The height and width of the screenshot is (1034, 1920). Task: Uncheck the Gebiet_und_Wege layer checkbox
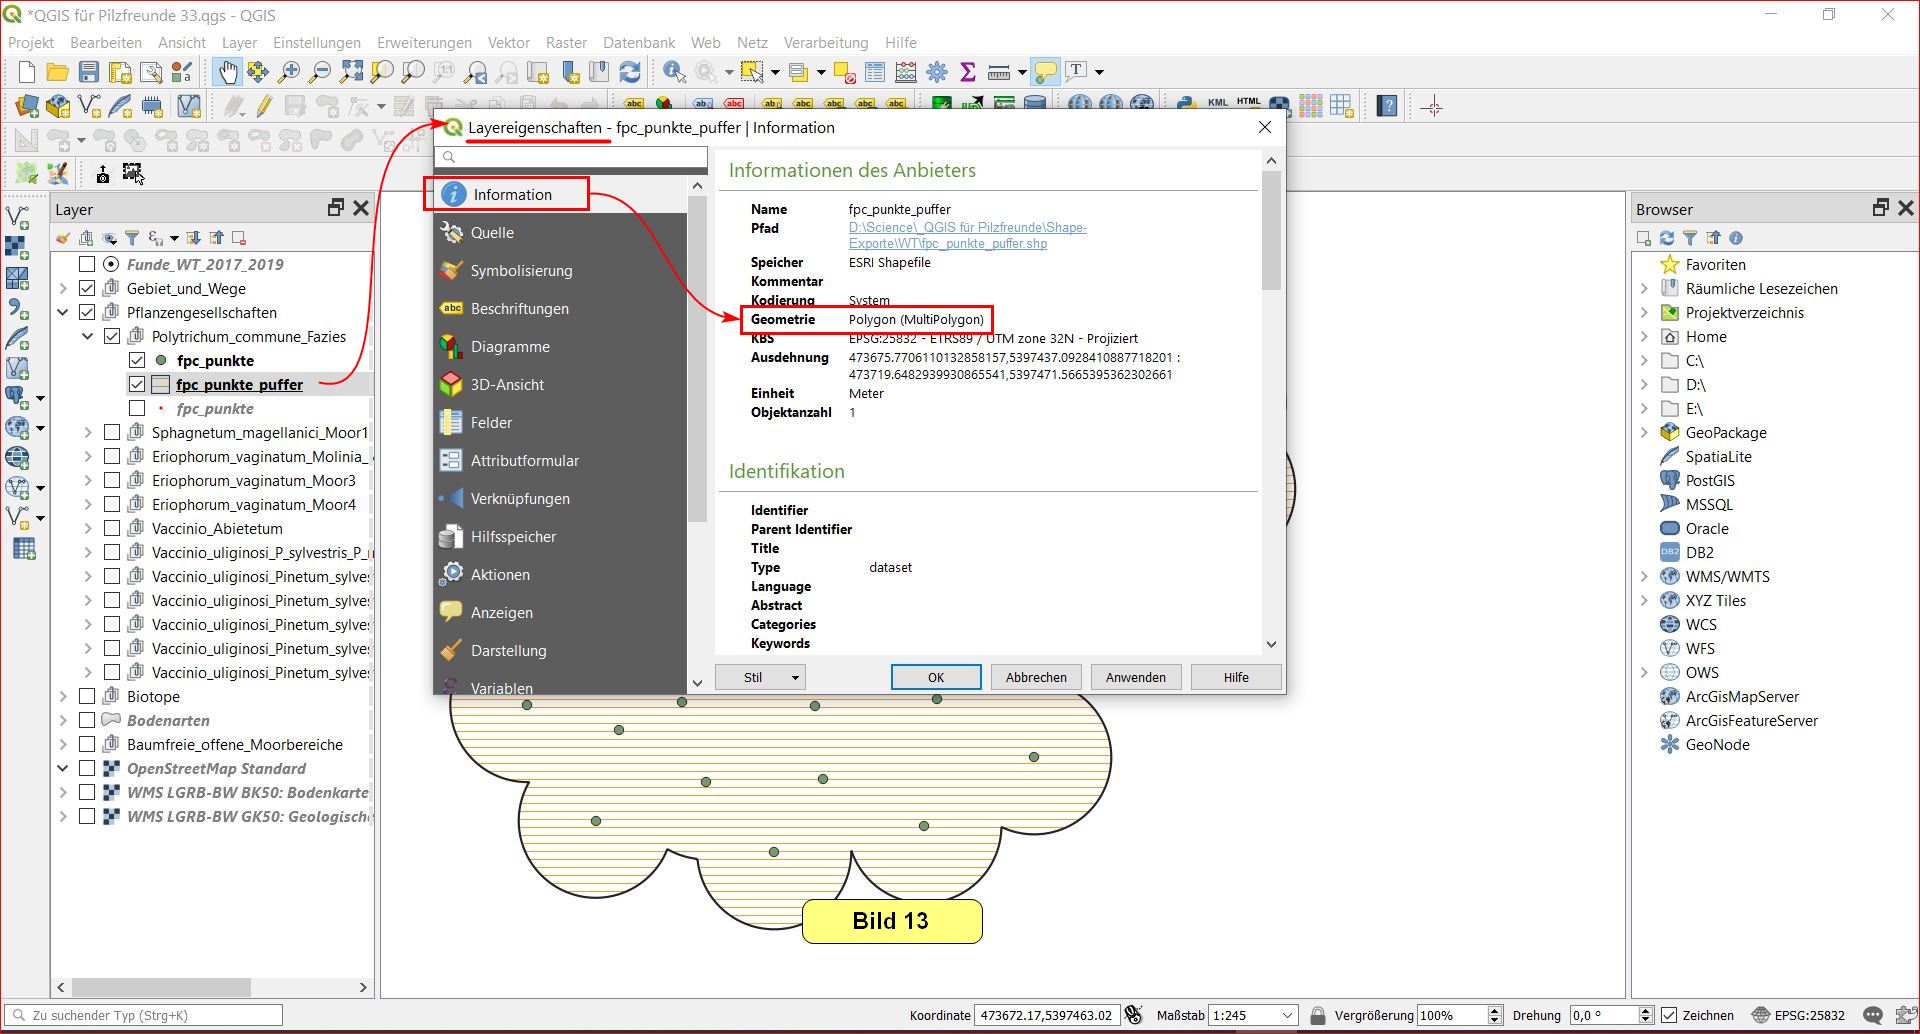pos(87,288)
